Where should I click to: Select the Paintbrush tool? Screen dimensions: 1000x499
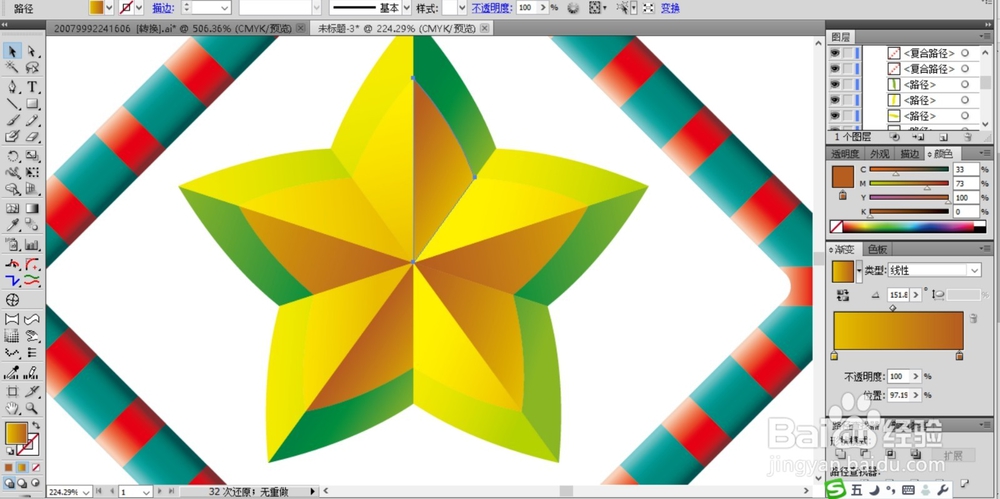pyautogui.click(x=12, y=120)
